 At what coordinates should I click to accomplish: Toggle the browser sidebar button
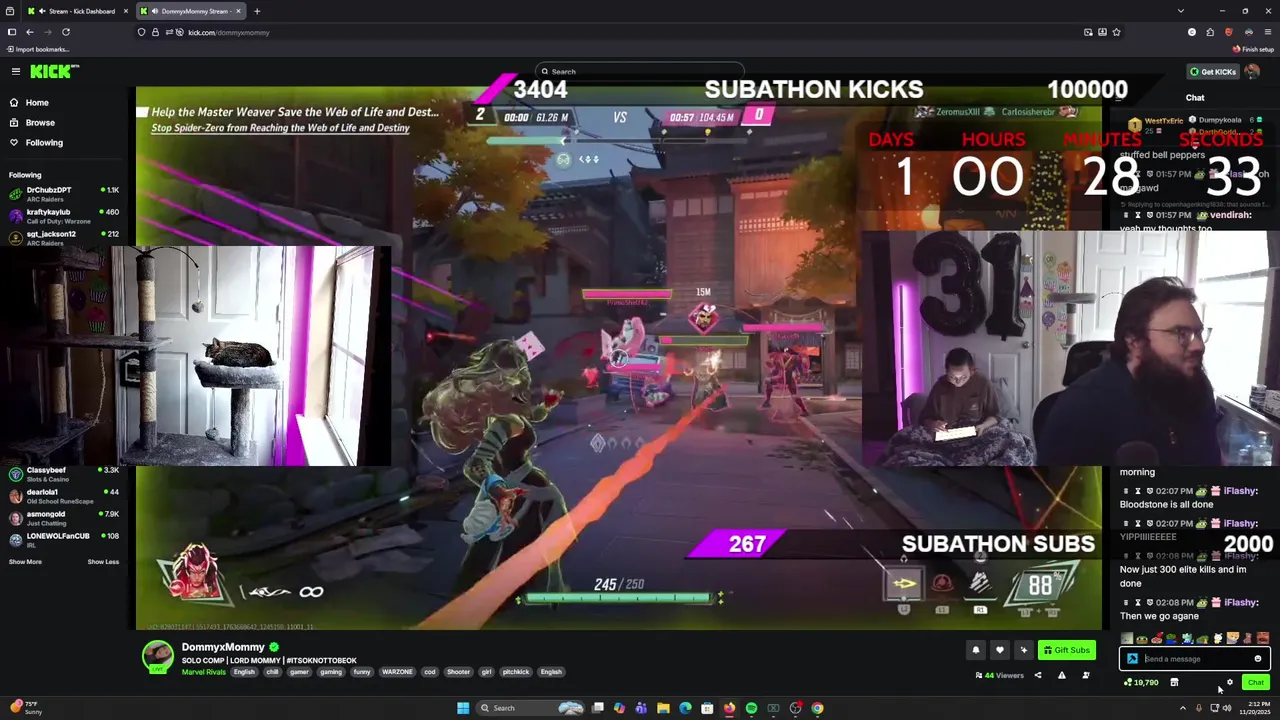click(11, 32)
